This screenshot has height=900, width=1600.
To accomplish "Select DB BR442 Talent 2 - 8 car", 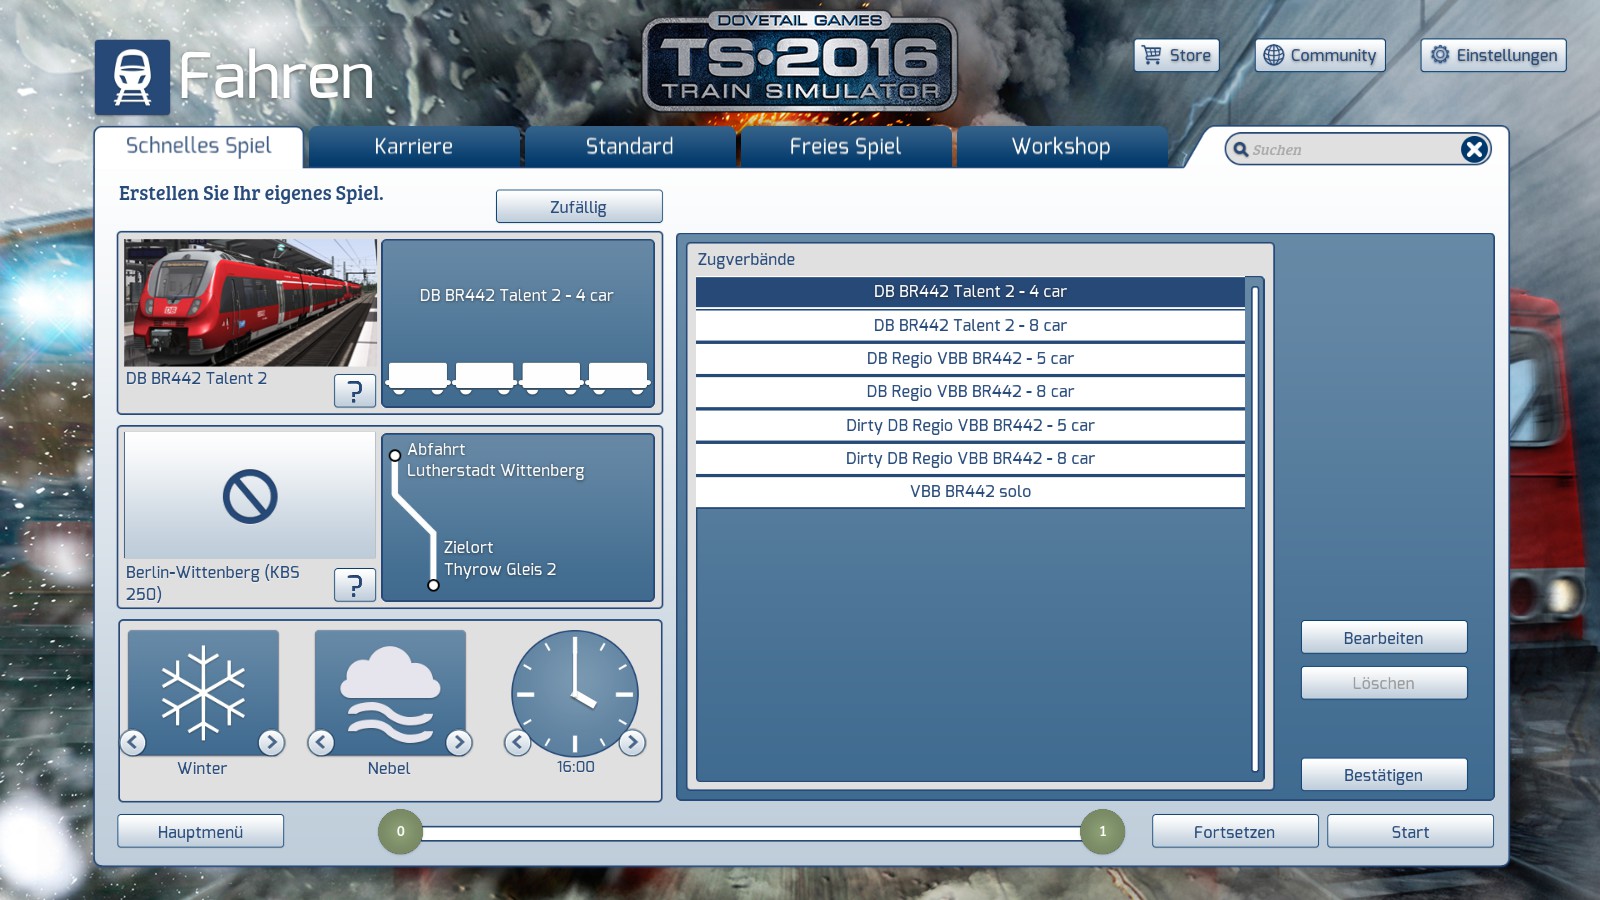I will 970,325.
